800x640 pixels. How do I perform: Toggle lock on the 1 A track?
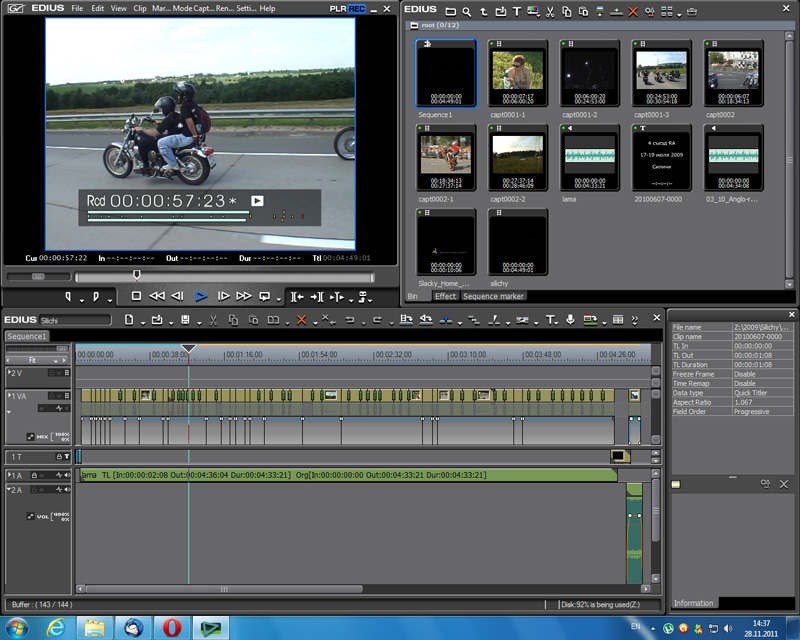(34, 475)
